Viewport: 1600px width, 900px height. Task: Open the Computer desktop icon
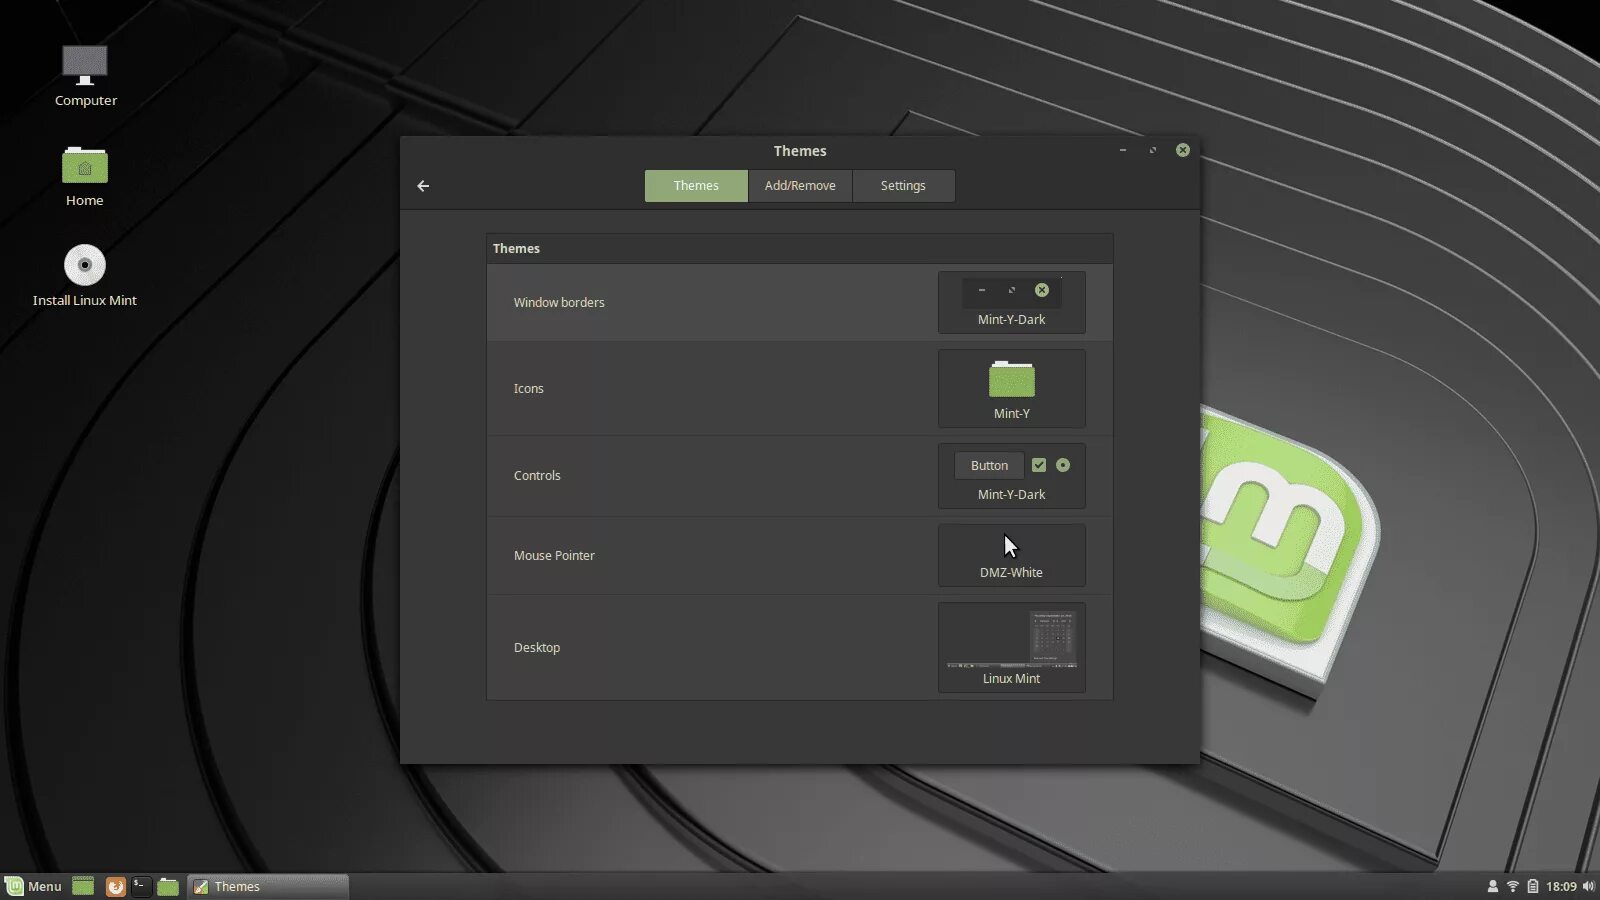click(85, 76)
